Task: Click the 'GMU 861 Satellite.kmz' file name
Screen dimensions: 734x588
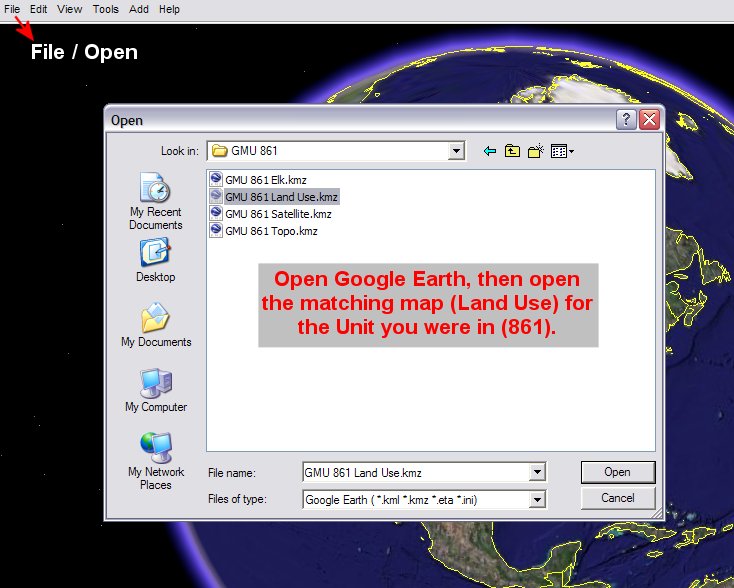Action: [278, 214]
